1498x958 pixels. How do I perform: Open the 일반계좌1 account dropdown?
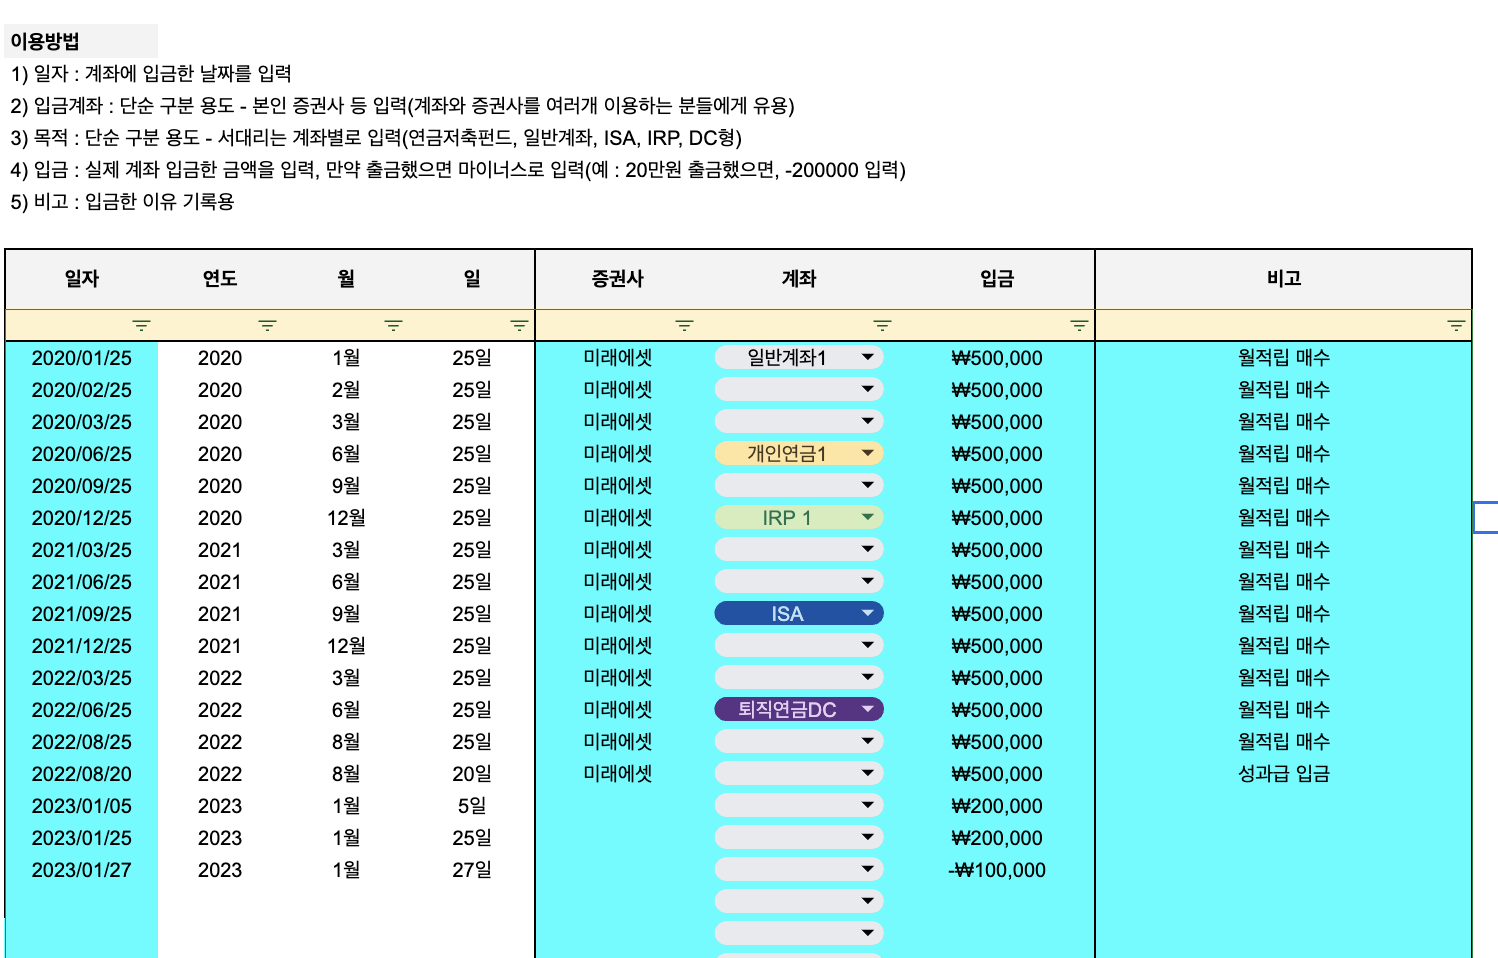pyautogui.click(x=799, y=357)
